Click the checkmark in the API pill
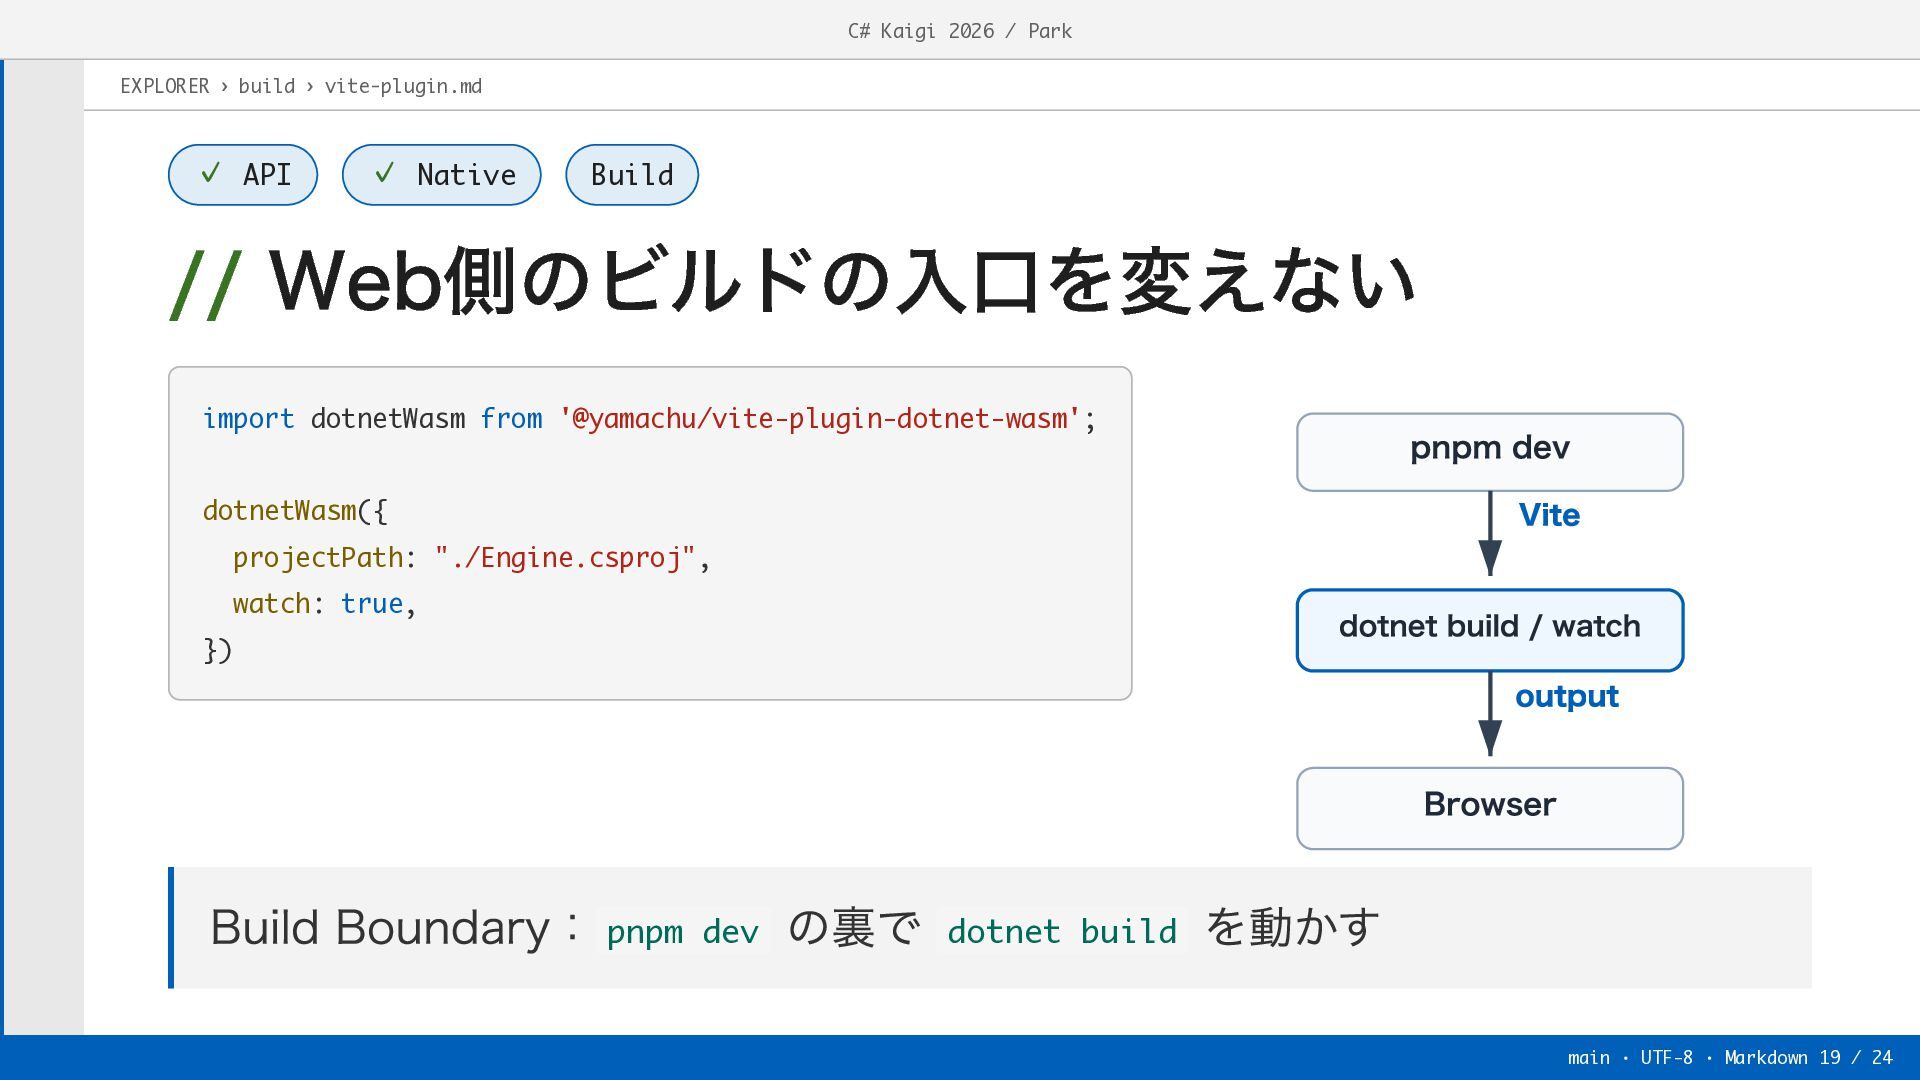The width and height of the screenshot is (1920, 1080). tap(210, 174)
